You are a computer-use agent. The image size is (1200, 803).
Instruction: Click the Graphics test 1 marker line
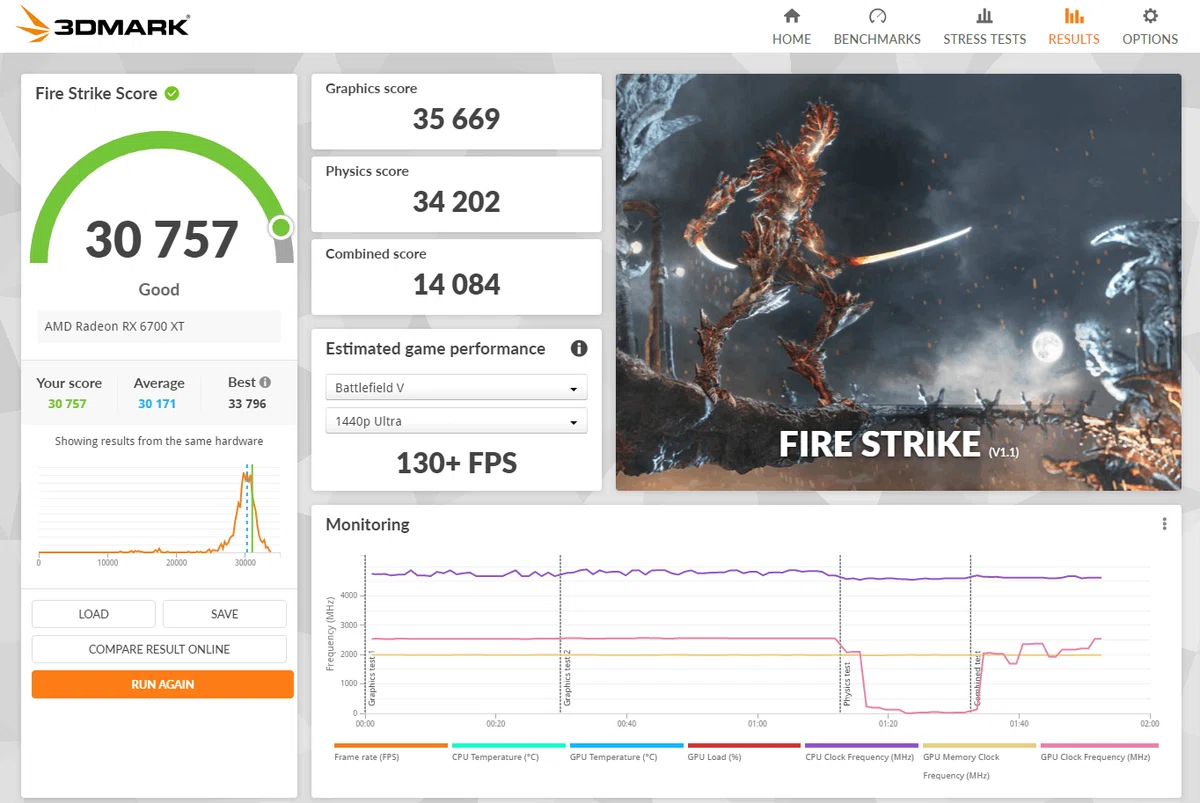[x=366, y=633]
